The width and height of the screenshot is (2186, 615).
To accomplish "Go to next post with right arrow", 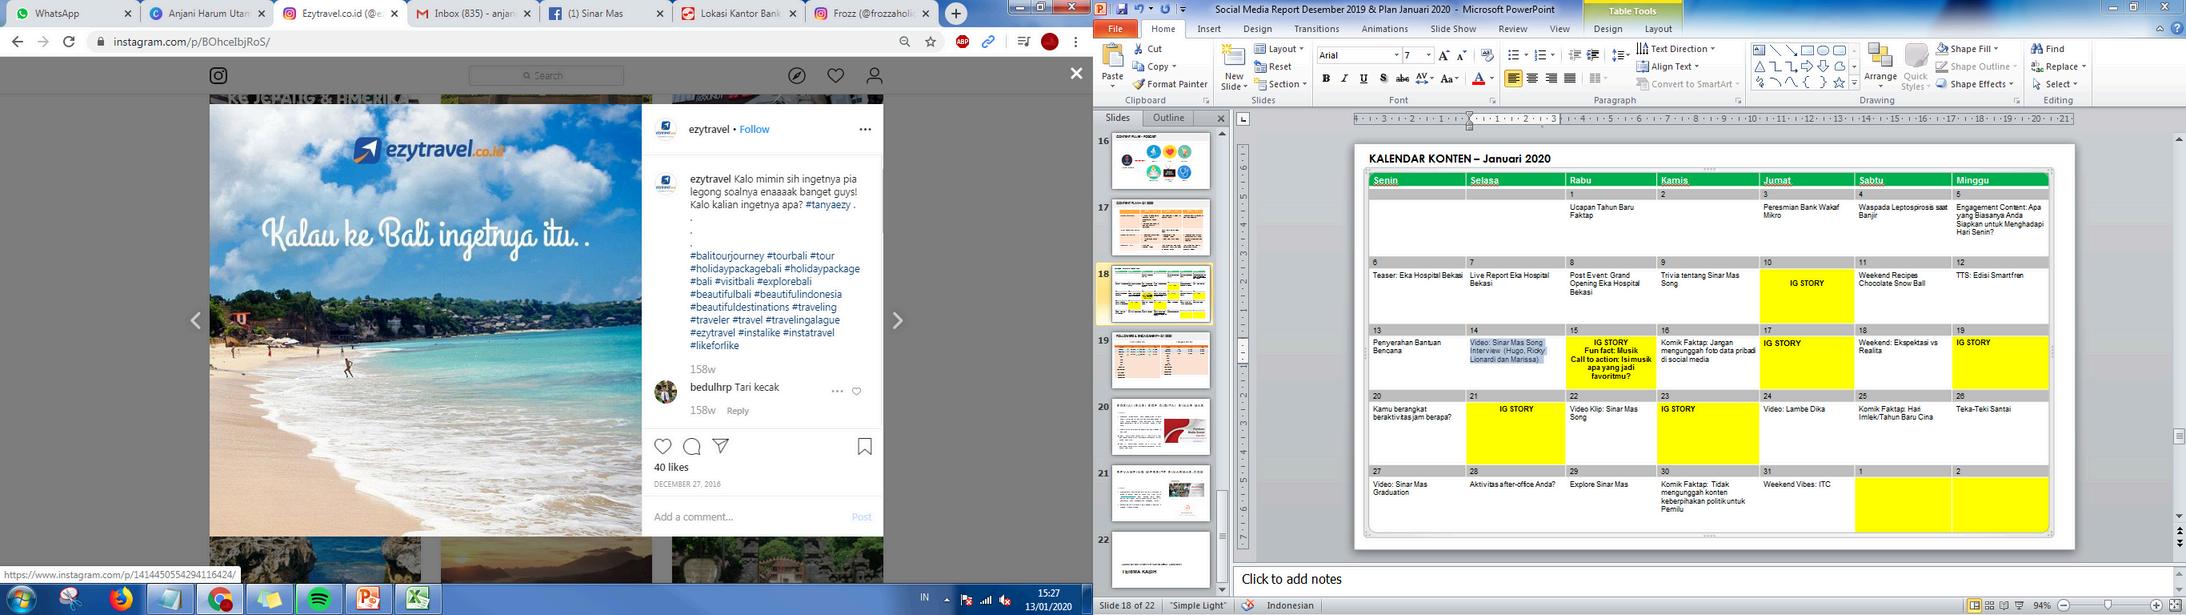I will (897, 320).
